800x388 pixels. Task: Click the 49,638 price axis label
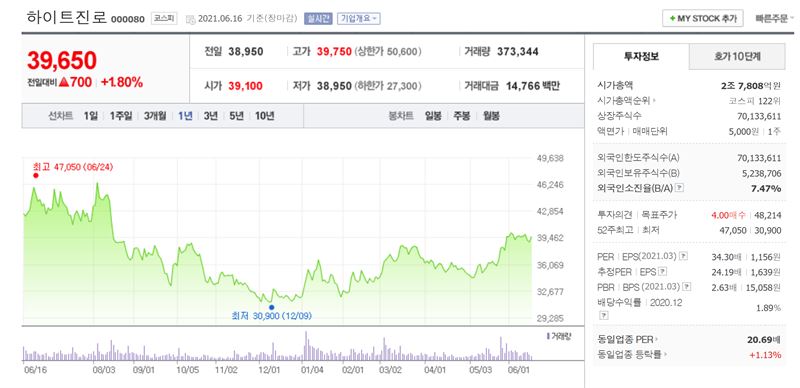tap(550, 158)
